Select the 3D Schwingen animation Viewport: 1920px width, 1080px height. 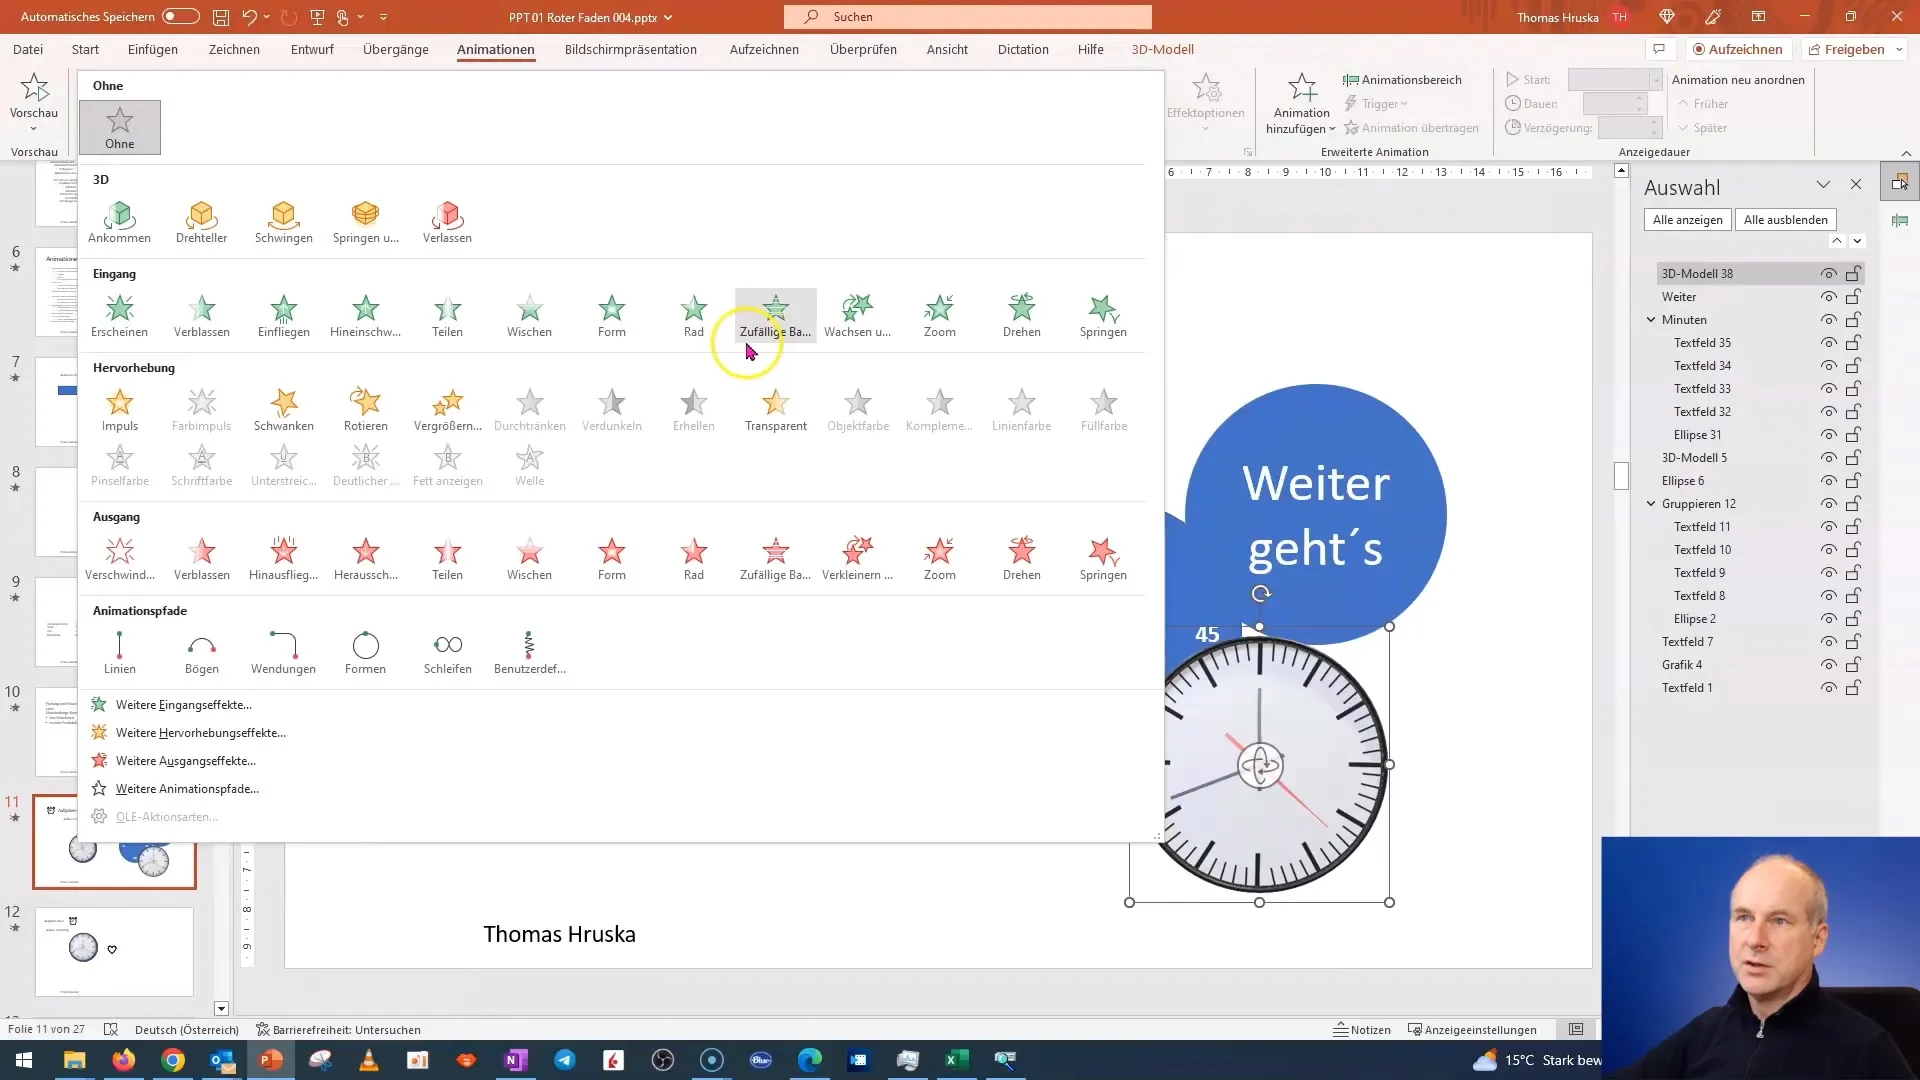point(284,222)
